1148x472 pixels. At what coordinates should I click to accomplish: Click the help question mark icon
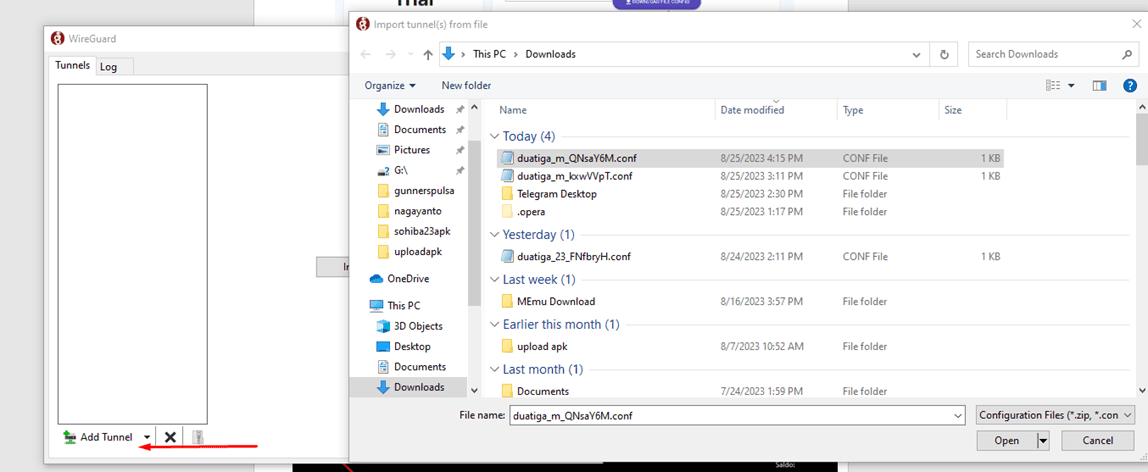tap(1130, 86)
